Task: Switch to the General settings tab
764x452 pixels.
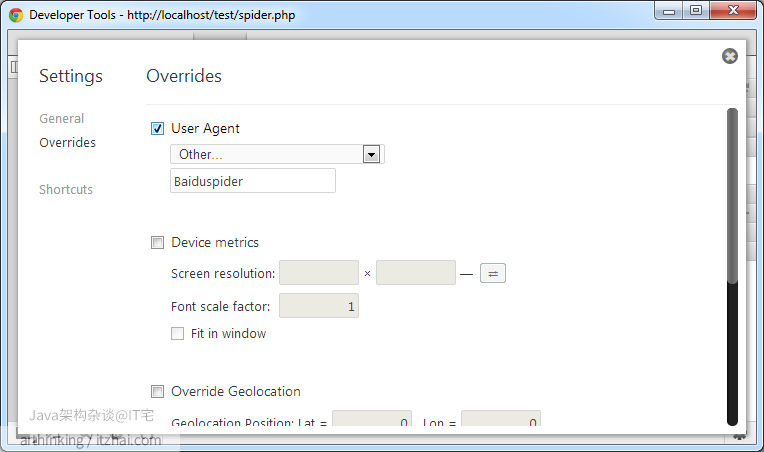Action: pos(61,119)
